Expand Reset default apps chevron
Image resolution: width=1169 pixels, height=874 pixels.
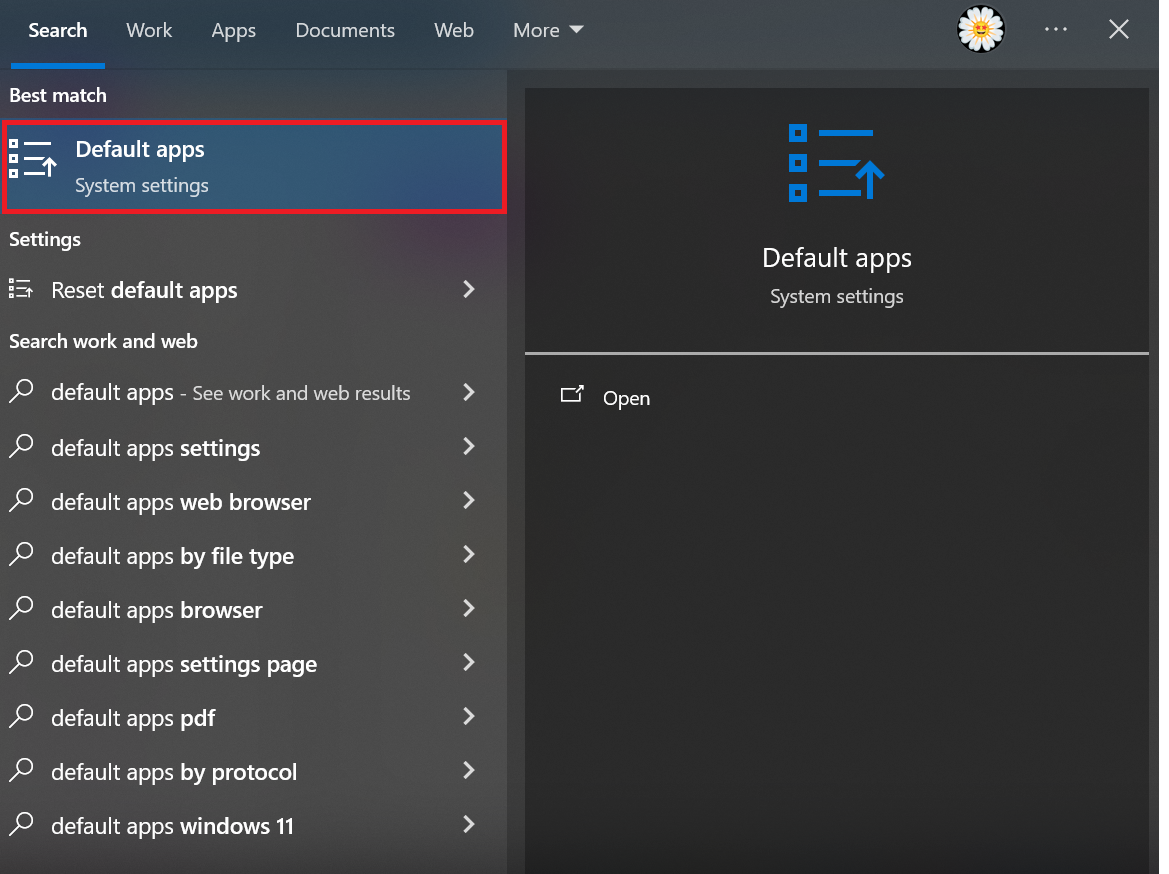[468, 289]
